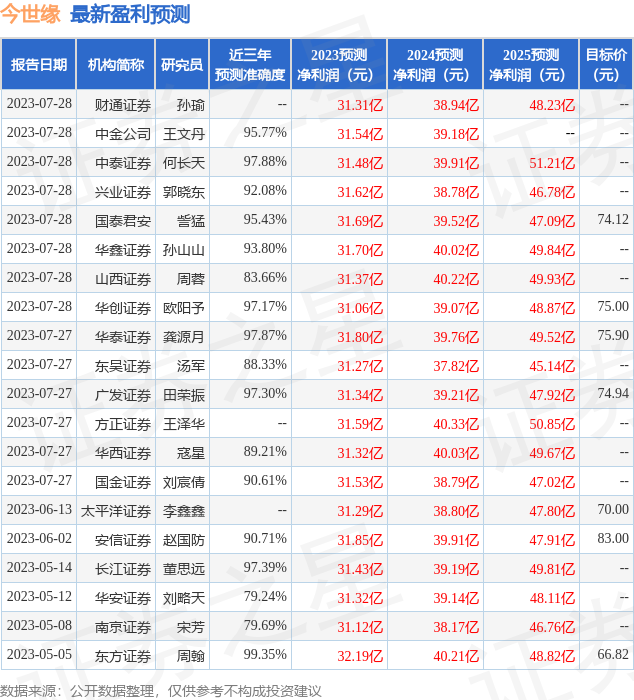Screen dimensions: 634x700
Task: Click report date 2023-05-05
Action: click(39, 654)
